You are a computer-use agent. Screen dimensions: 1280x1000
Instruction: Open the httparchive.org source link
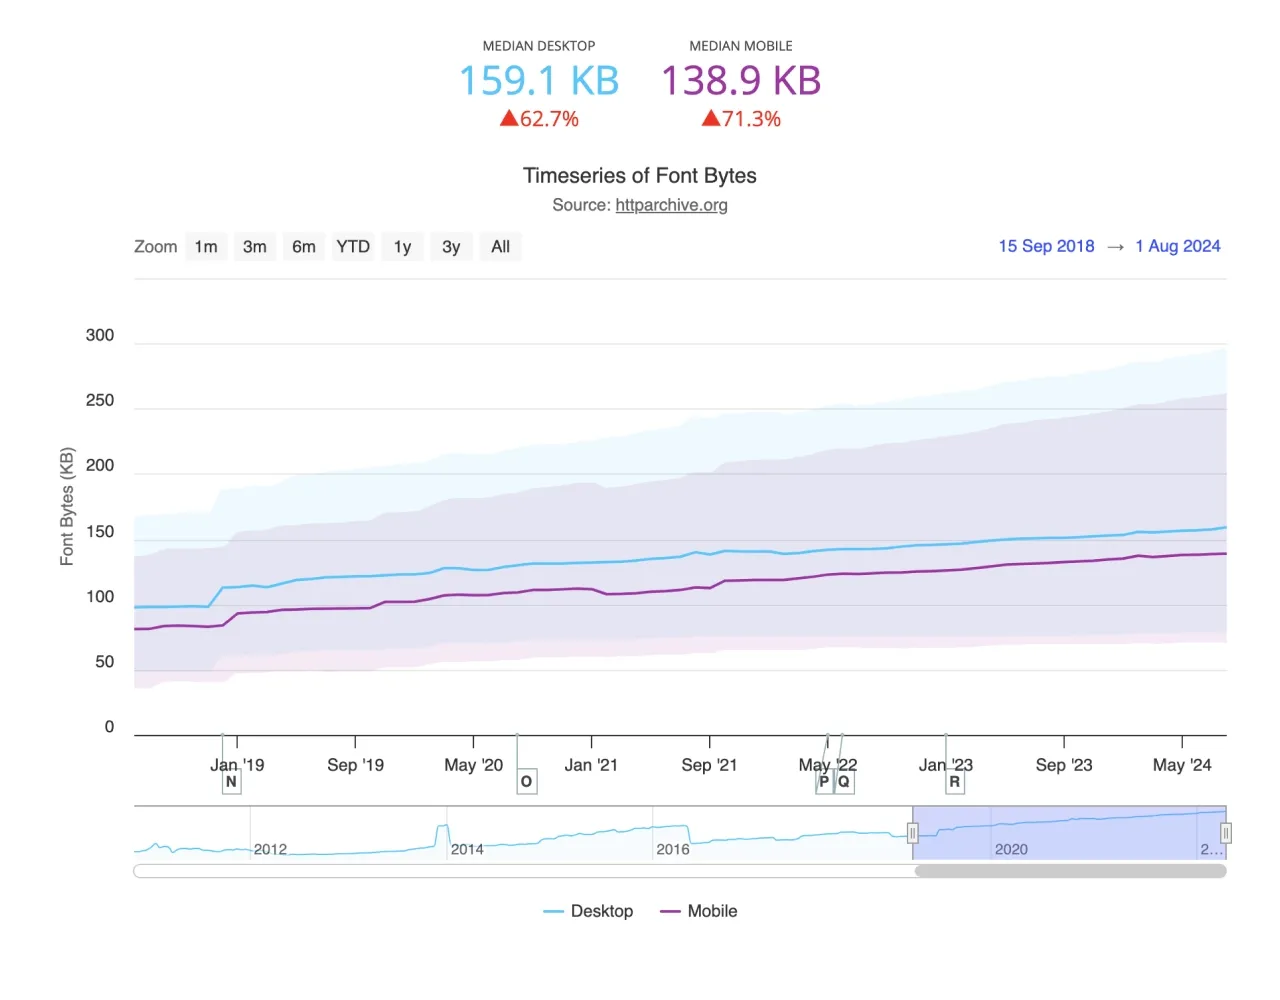point(671,205)
